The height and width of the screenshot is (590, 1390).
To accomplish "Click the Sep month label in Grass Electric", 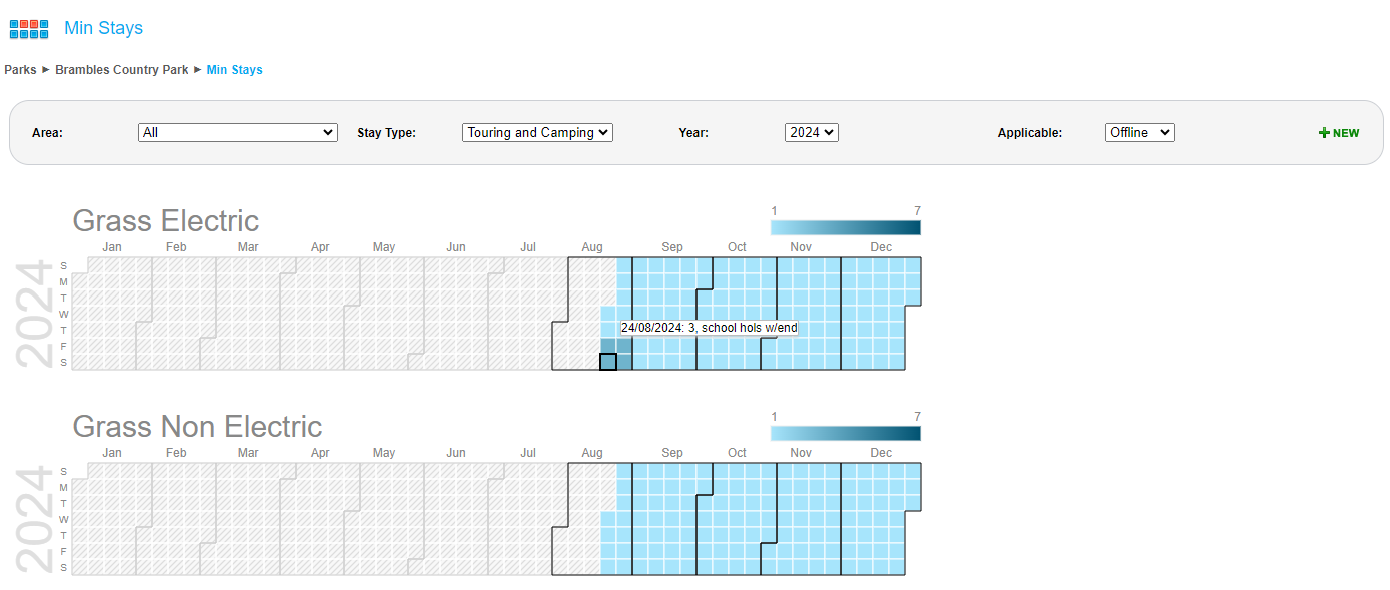I will click(x=671, y=247).
